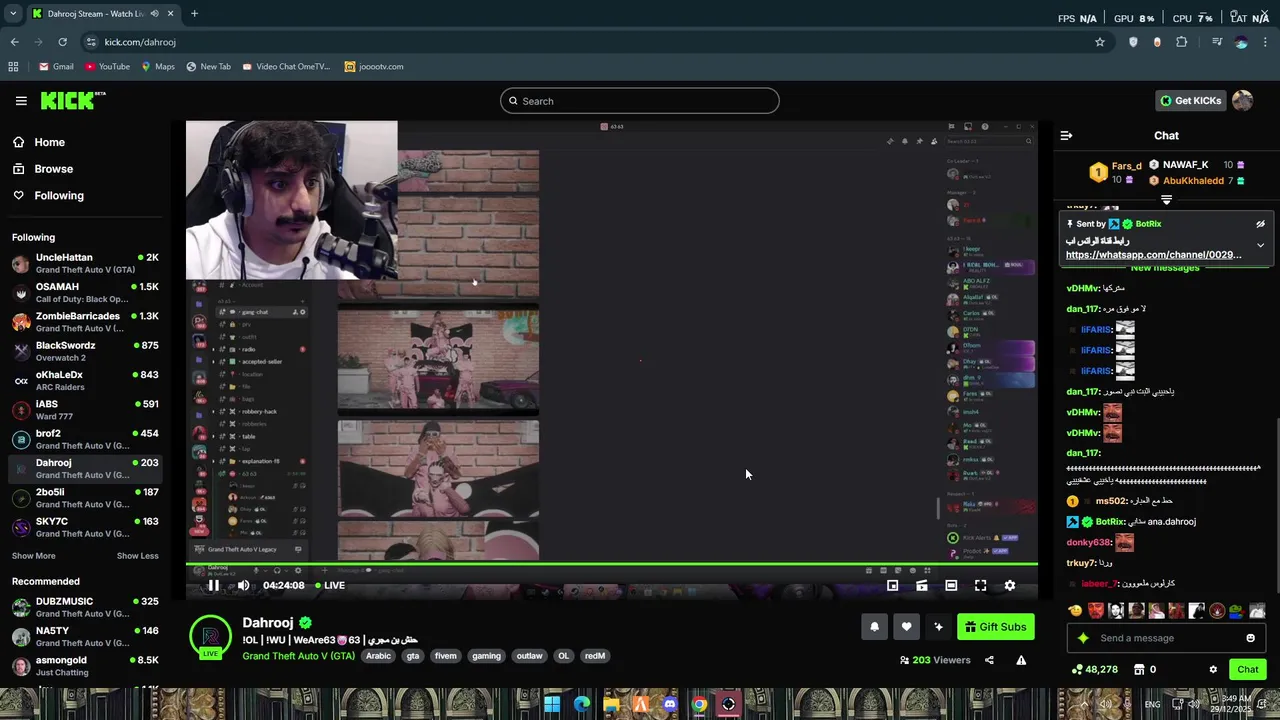Open emoji picker in message box

click(1250, 638)
